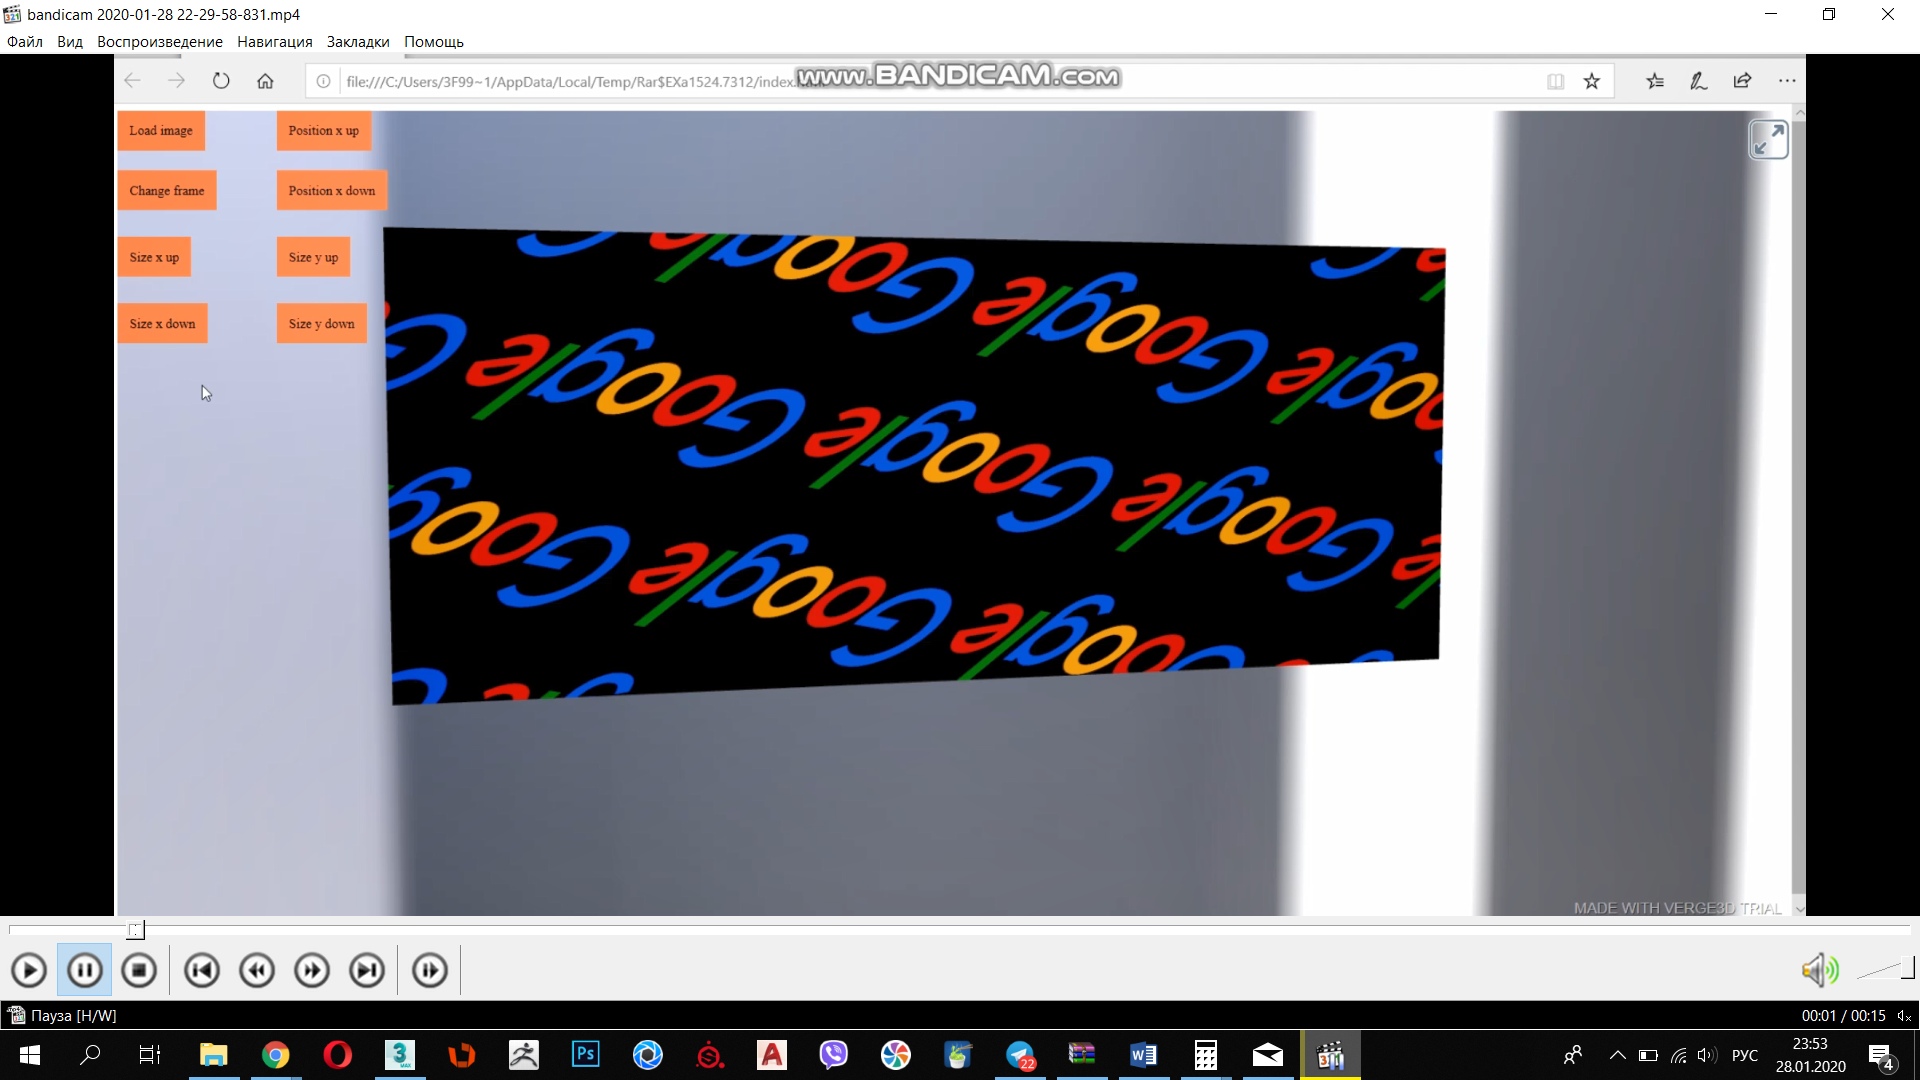
Task: Open the Windows Start menu
Action: [x=30, y=1055]
